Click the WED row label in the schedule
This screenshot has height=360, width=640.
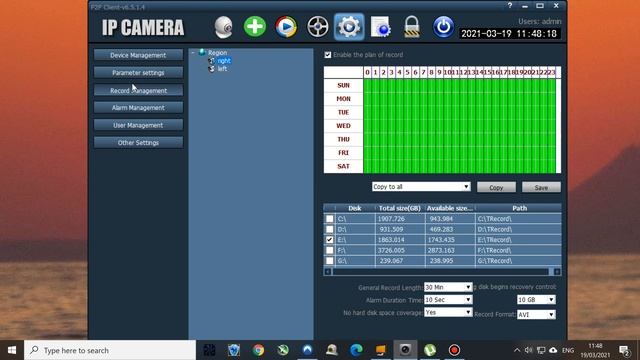343,126
